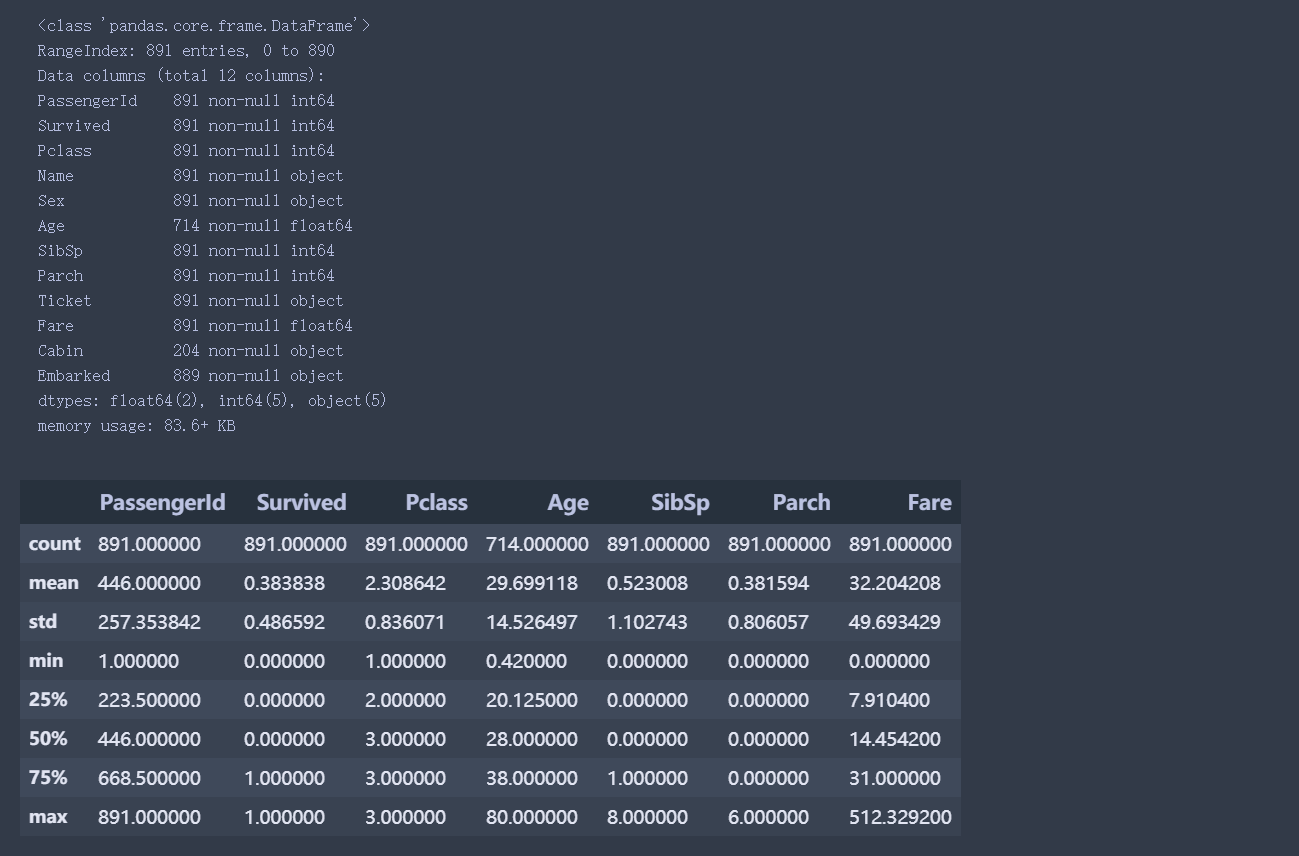The width and height of the screenshot is (1299, 856).
Task: Click the mean Age value 29.699118
Action: 531,582
